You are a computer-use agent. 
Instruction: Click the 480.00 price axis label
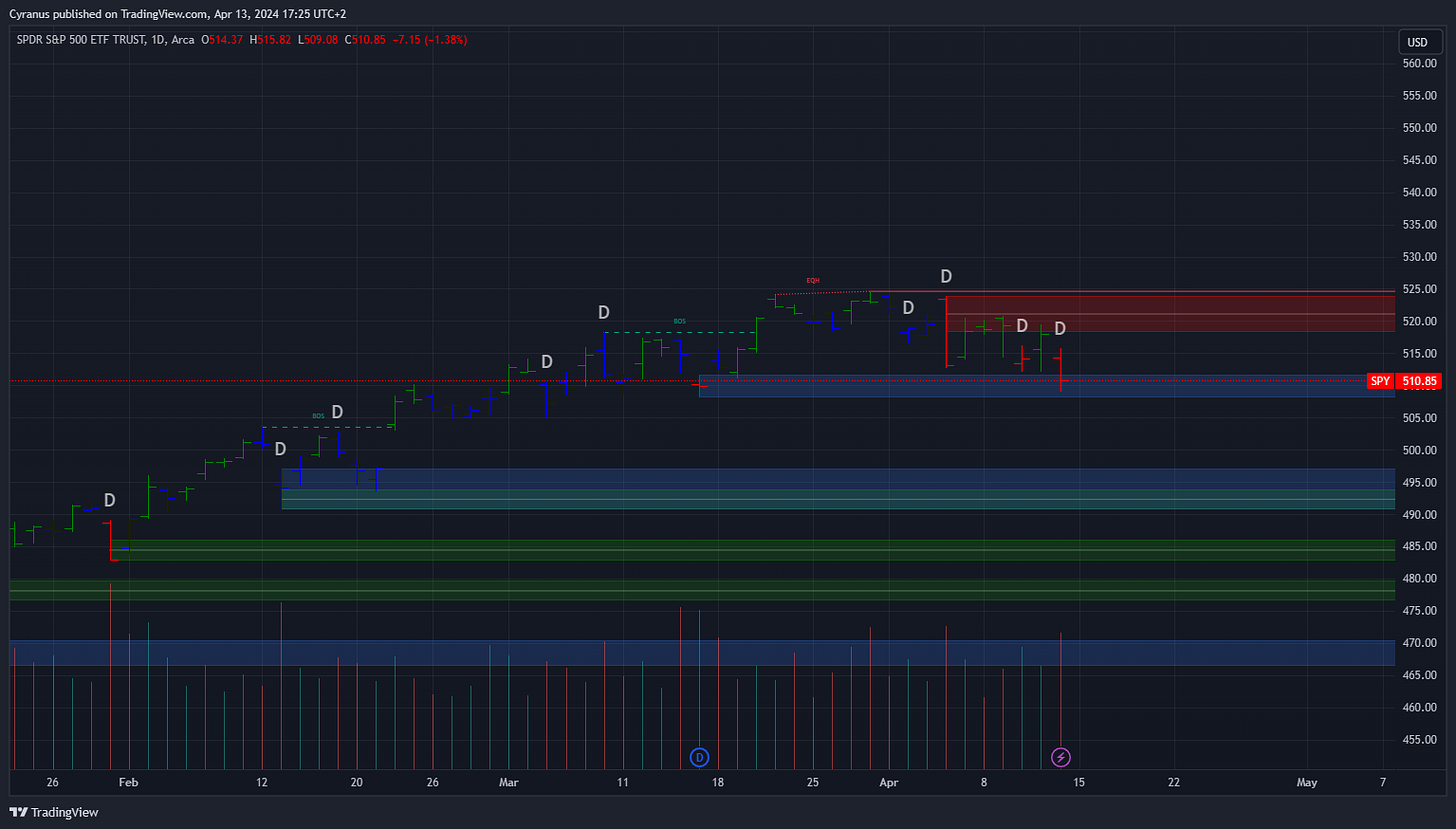coord(1420,578)
